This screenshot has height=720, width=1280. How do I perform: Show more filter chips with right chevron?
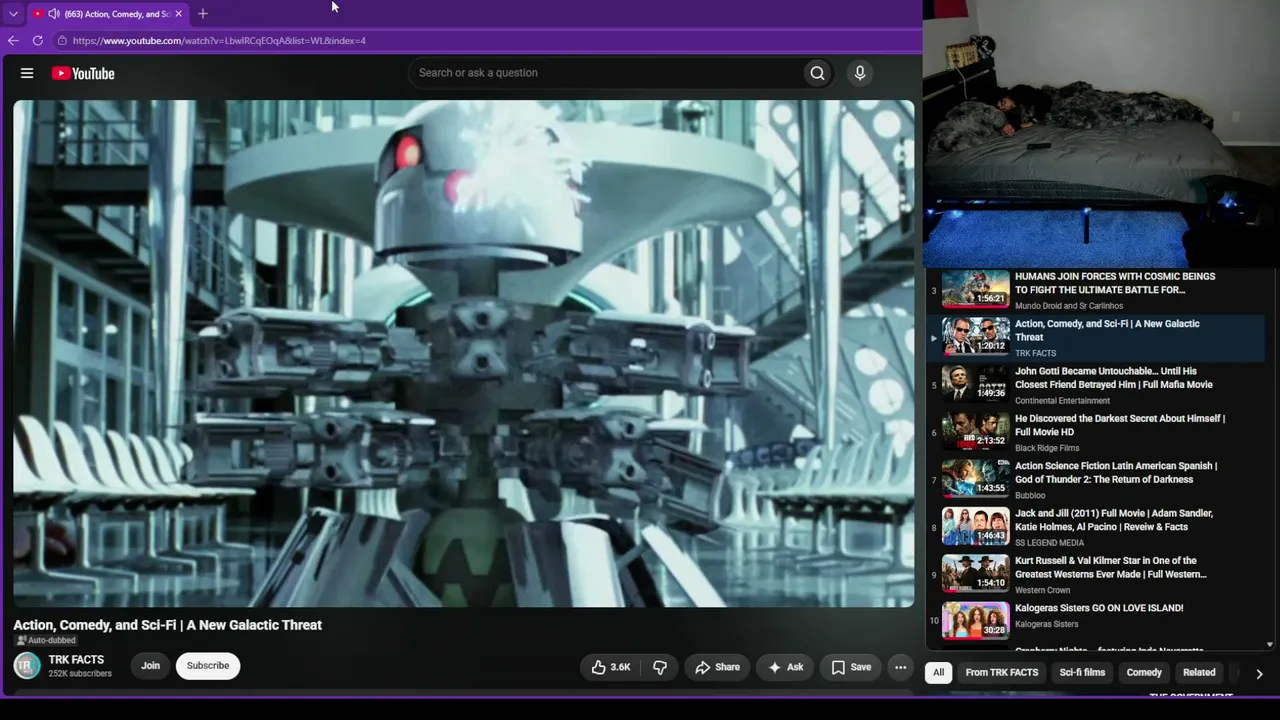click(x=1259, y=673)
